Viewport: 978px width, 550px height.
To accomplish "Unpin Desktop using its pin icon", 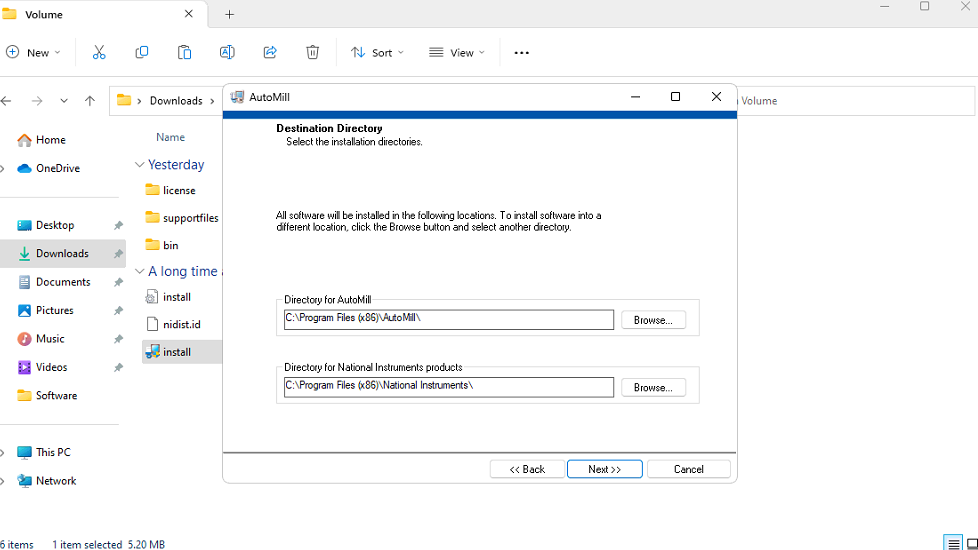I will pyautogui.click(x=118, y=226).
